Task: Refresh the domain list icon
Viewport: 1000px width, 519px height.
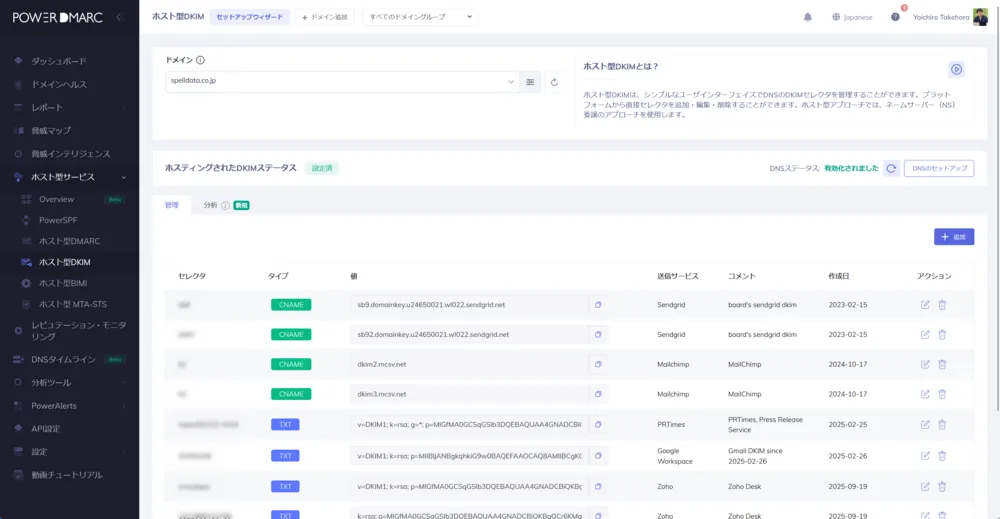Action: click(554, 82)
